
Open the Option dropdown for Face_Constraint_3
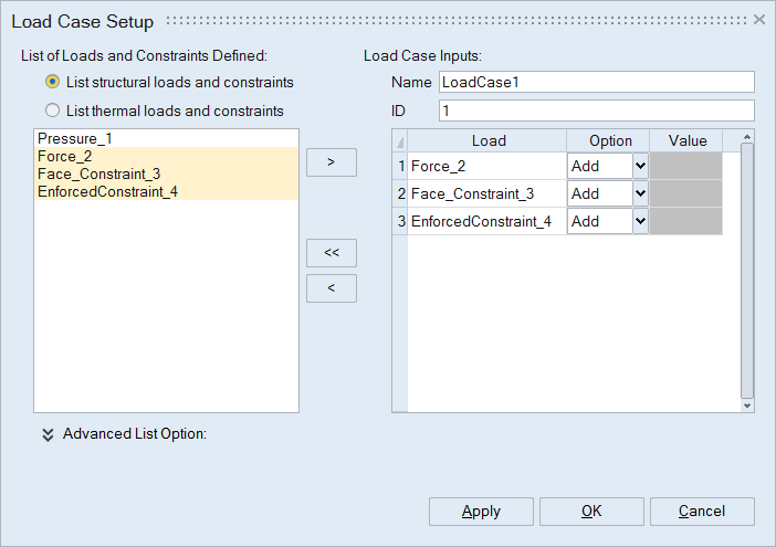(x=640, y=194)
